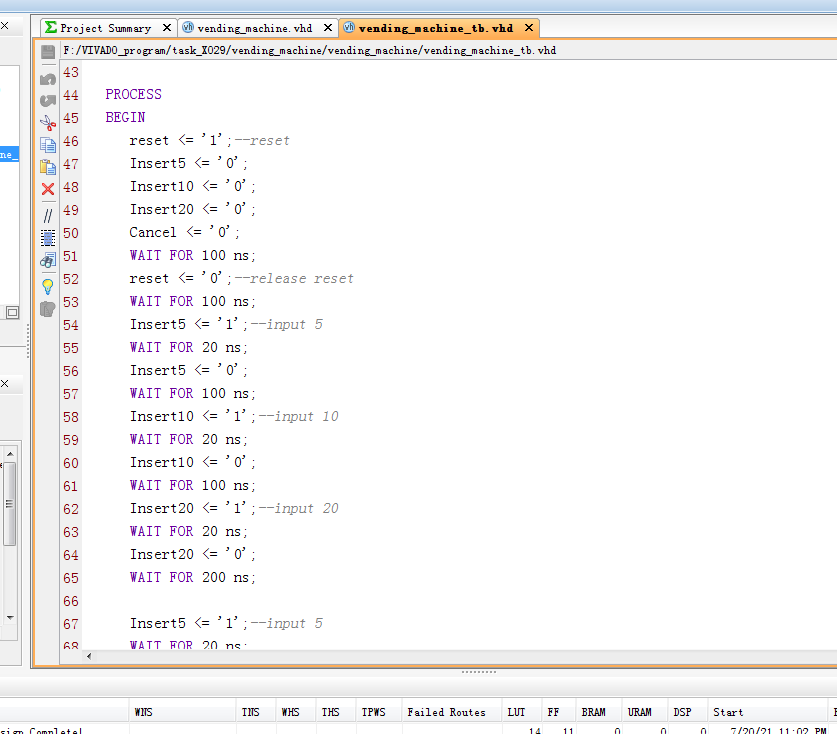The image size is (837, 734).
Task: Close the vending_machine_tb.vhd tab
Action: tap(529, 28)
